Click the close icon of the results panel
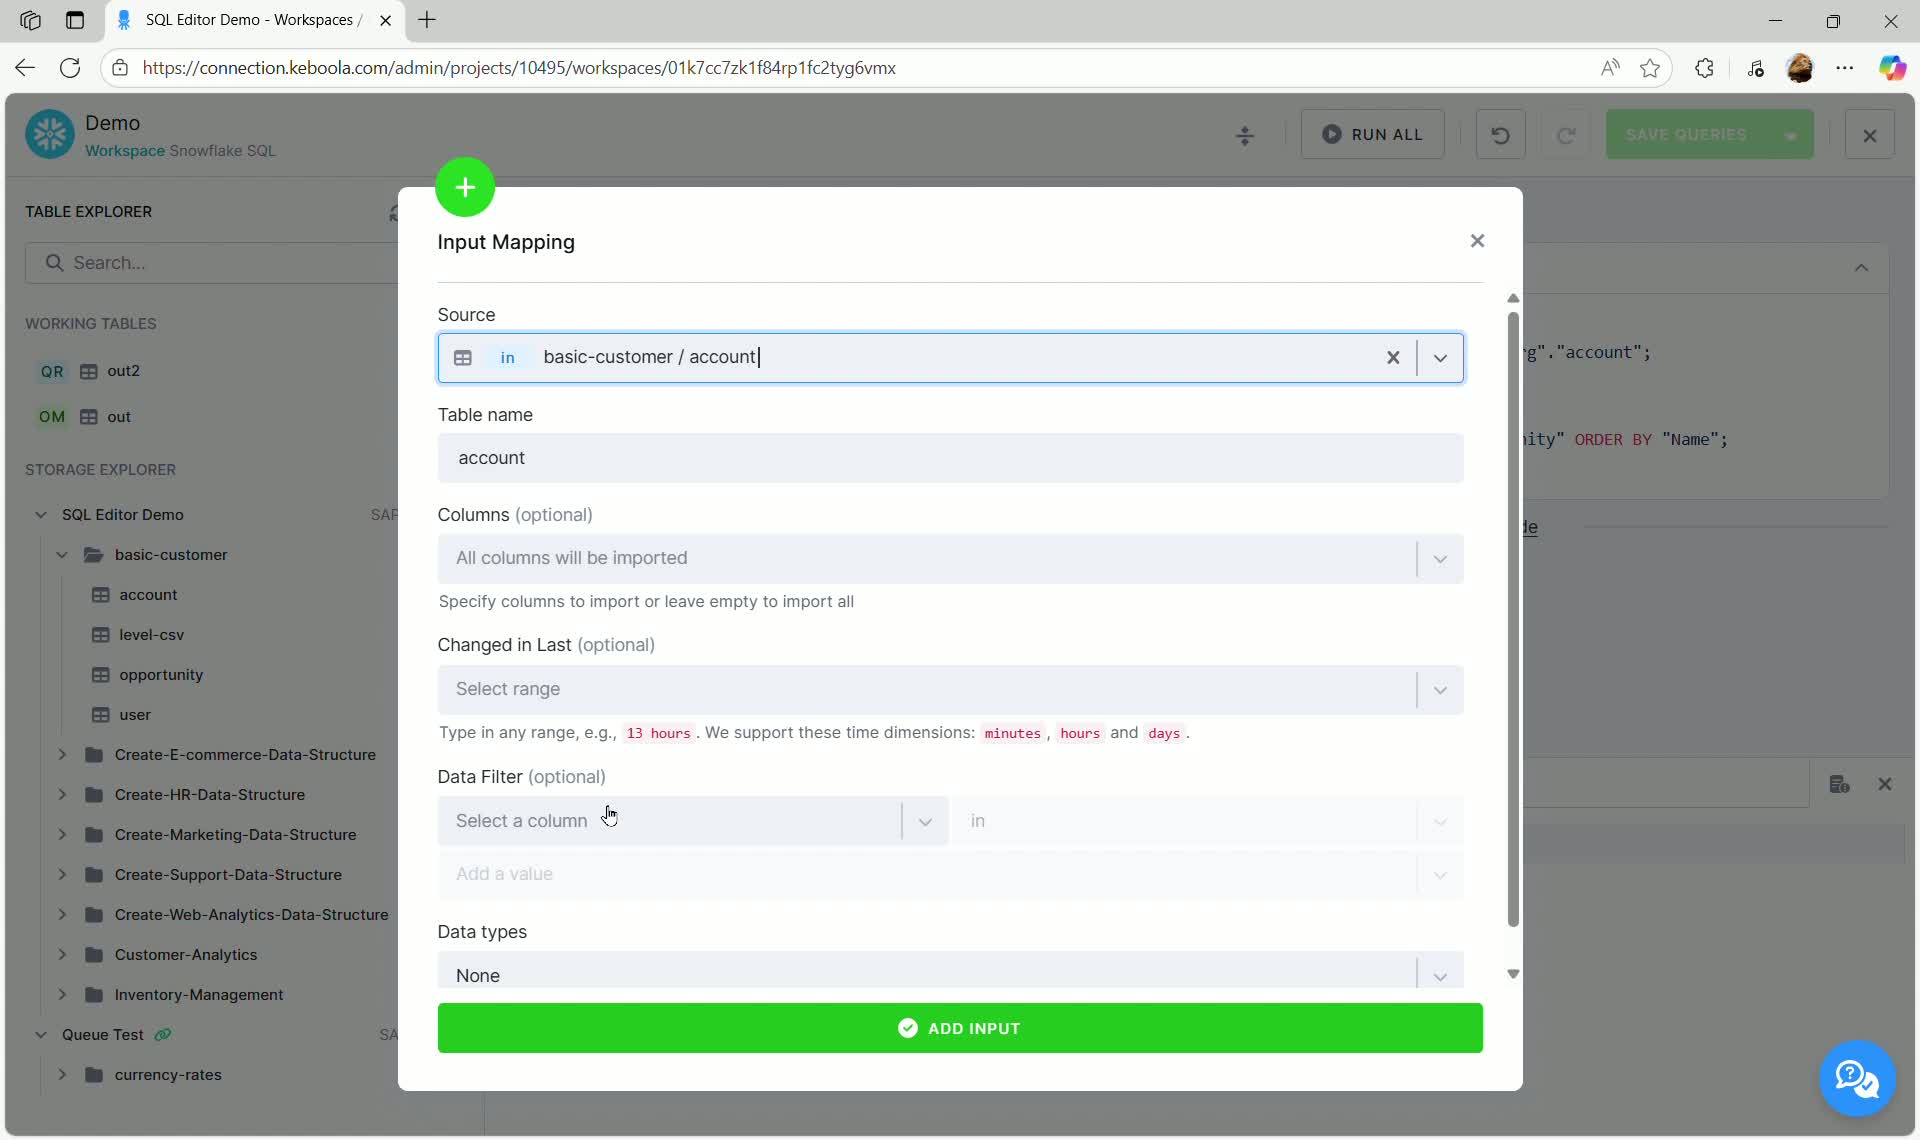Viewport: 1920px width, 1140px height. [x=1886, y=784]
